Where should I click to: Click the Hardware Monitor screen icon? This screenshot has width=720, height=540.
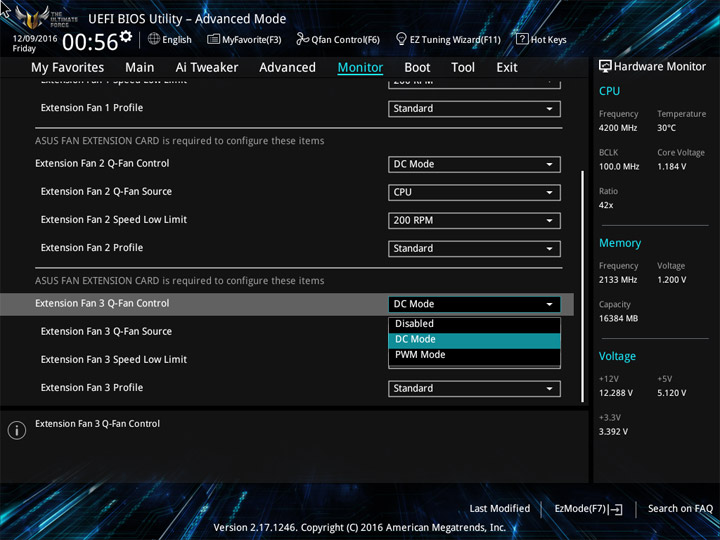click(605, 67)
